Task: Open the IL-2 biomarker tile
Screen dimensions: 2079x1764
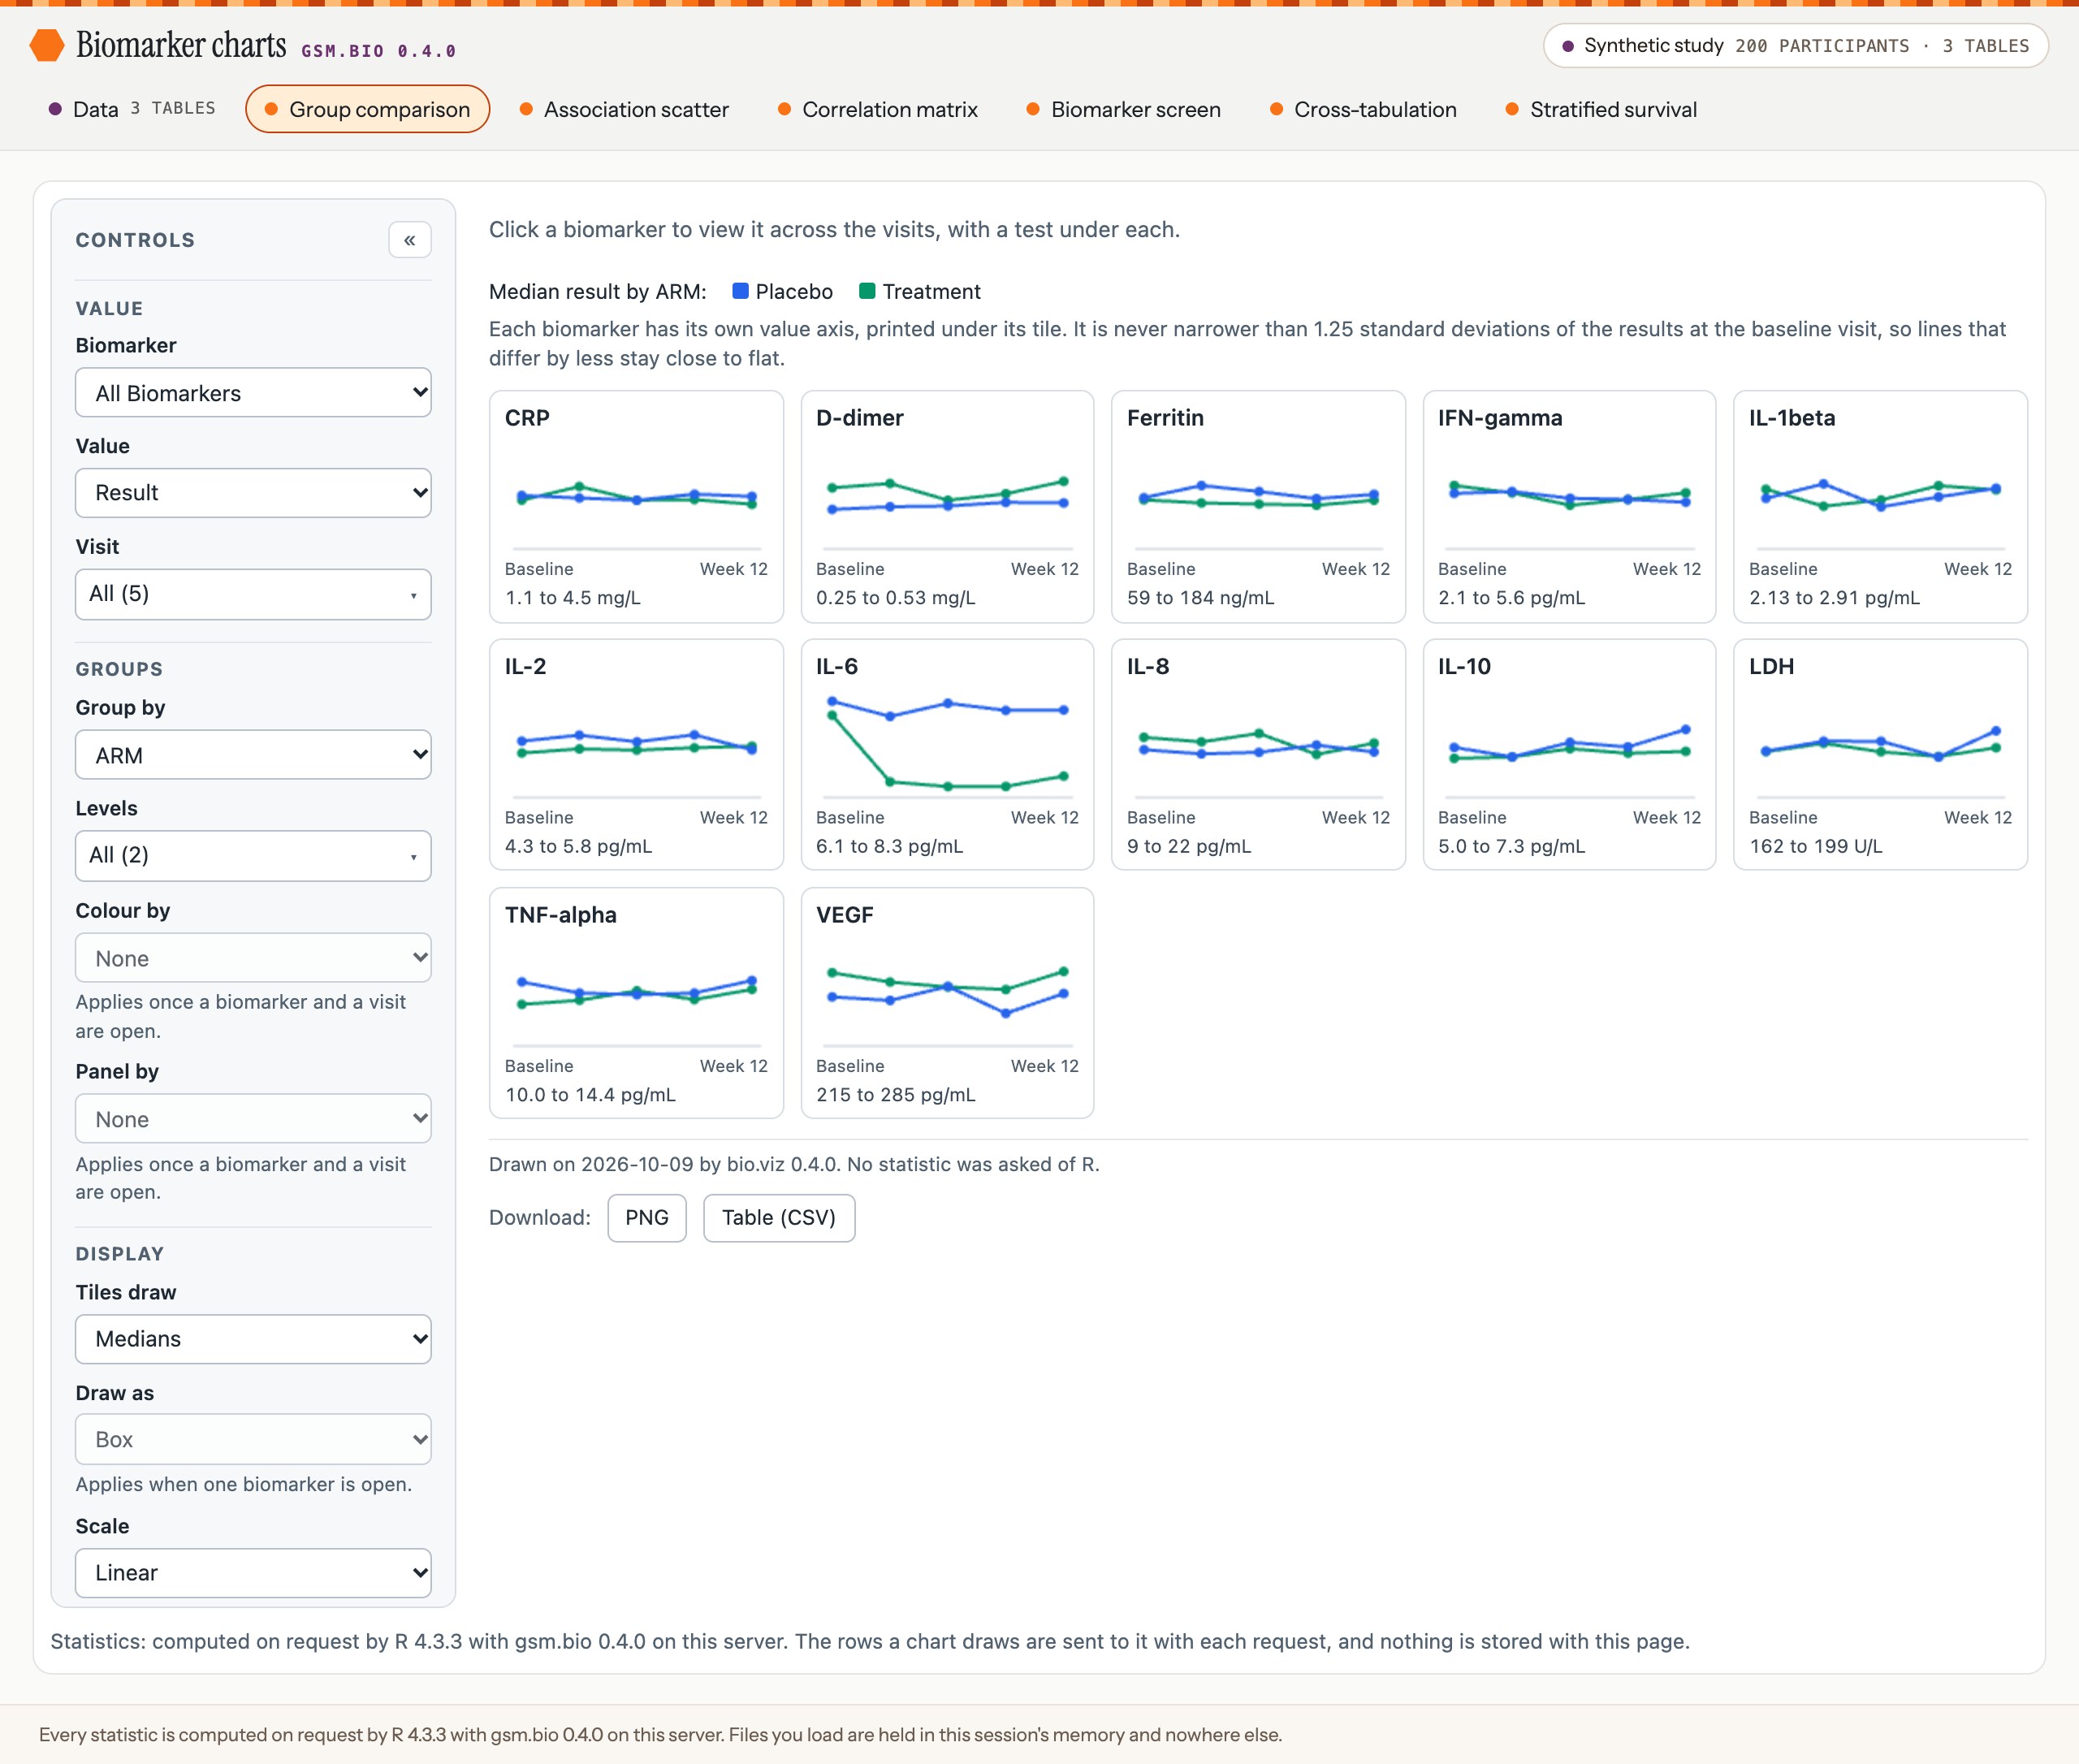Action: 637,755
